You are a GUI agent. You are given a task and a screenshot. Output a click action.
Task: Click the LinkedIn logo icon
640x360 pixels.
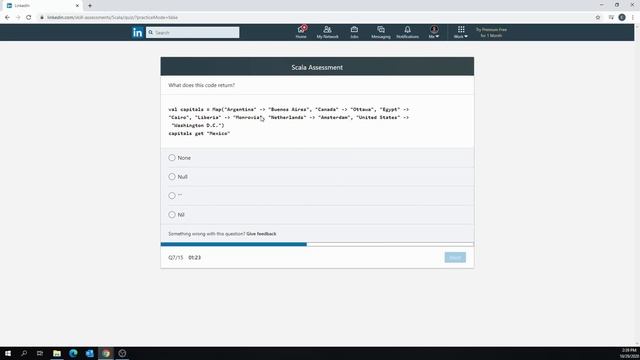click(138, 33)
